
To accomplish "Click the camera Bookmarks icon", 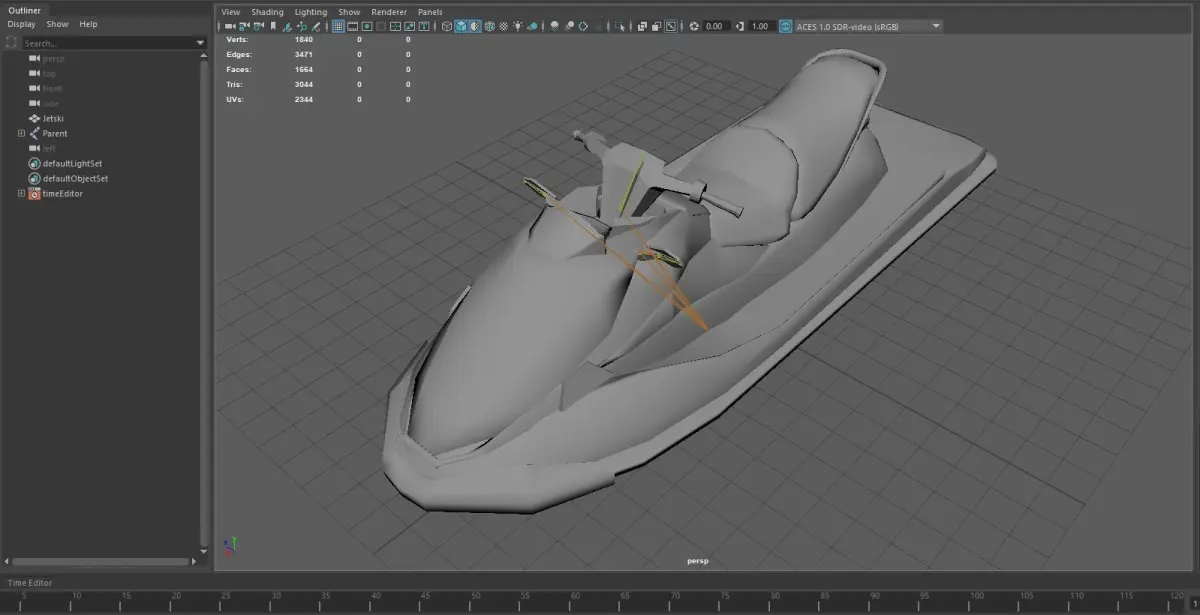I will click(272, 26).
